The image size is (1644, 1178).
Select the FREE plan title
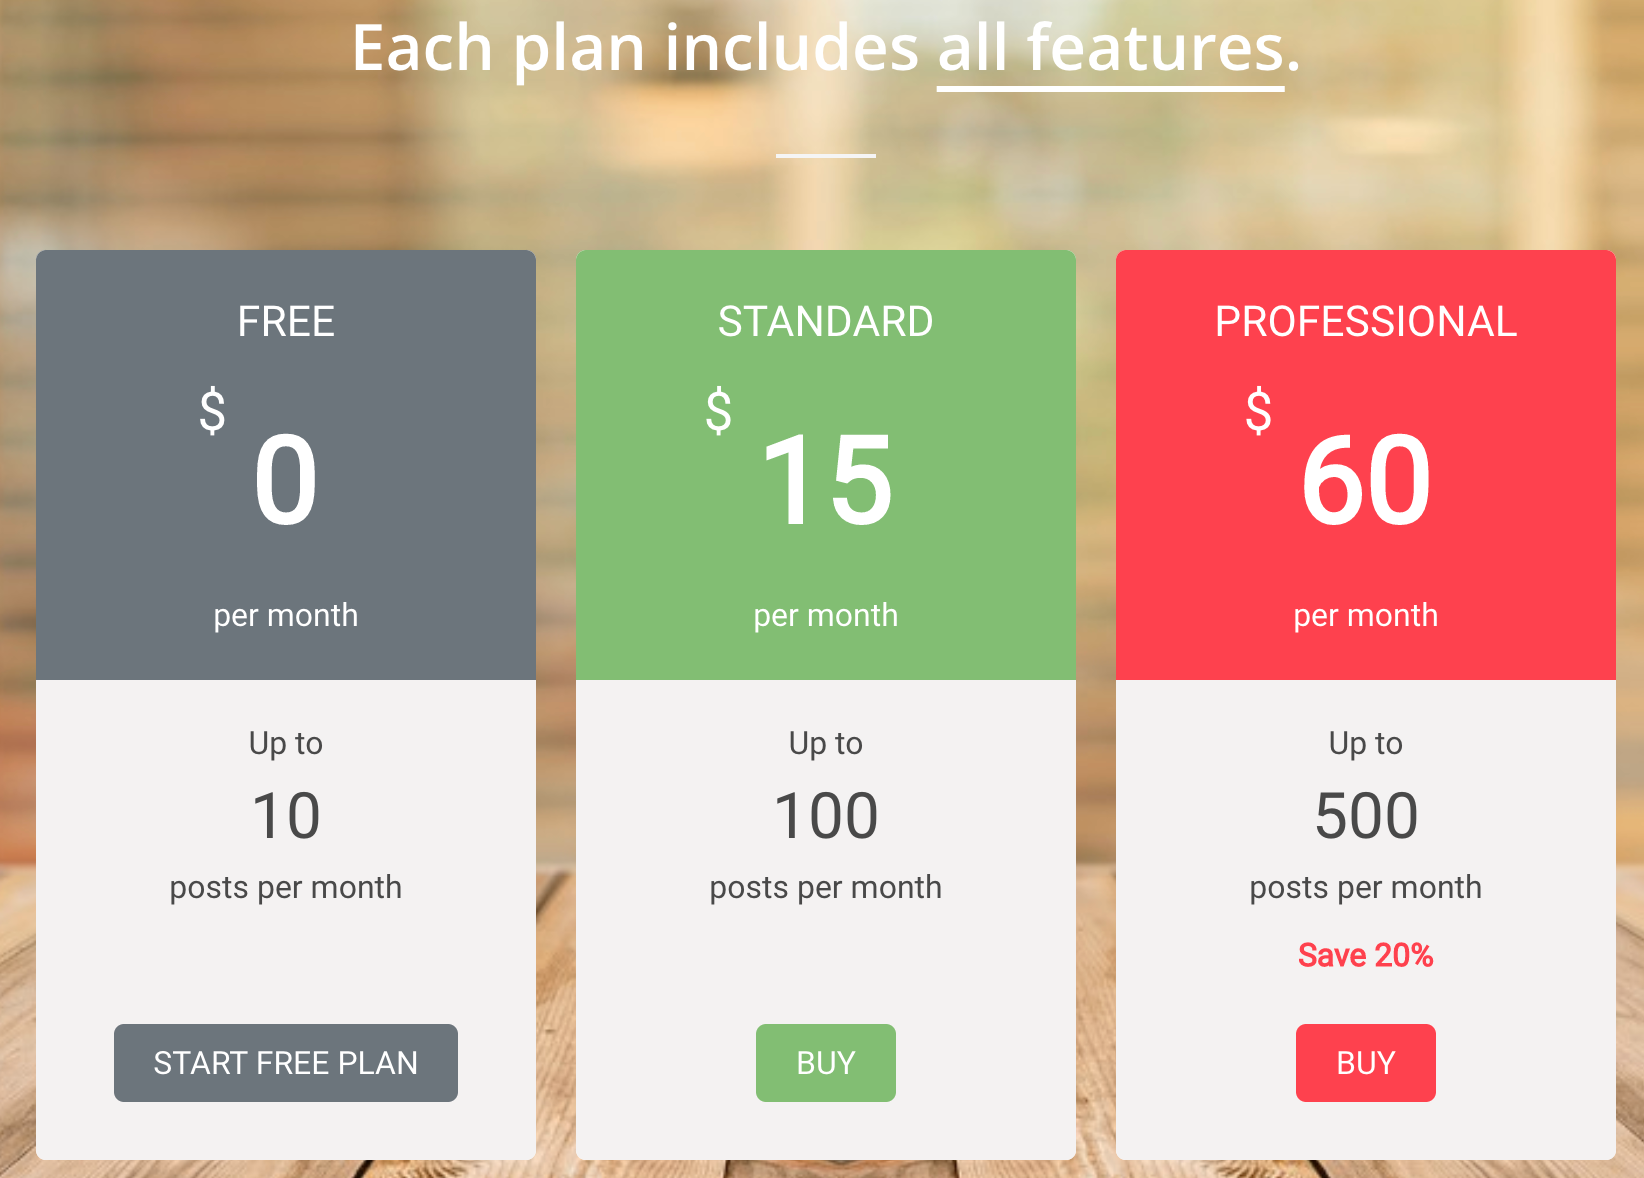click(x=286, y=322)
